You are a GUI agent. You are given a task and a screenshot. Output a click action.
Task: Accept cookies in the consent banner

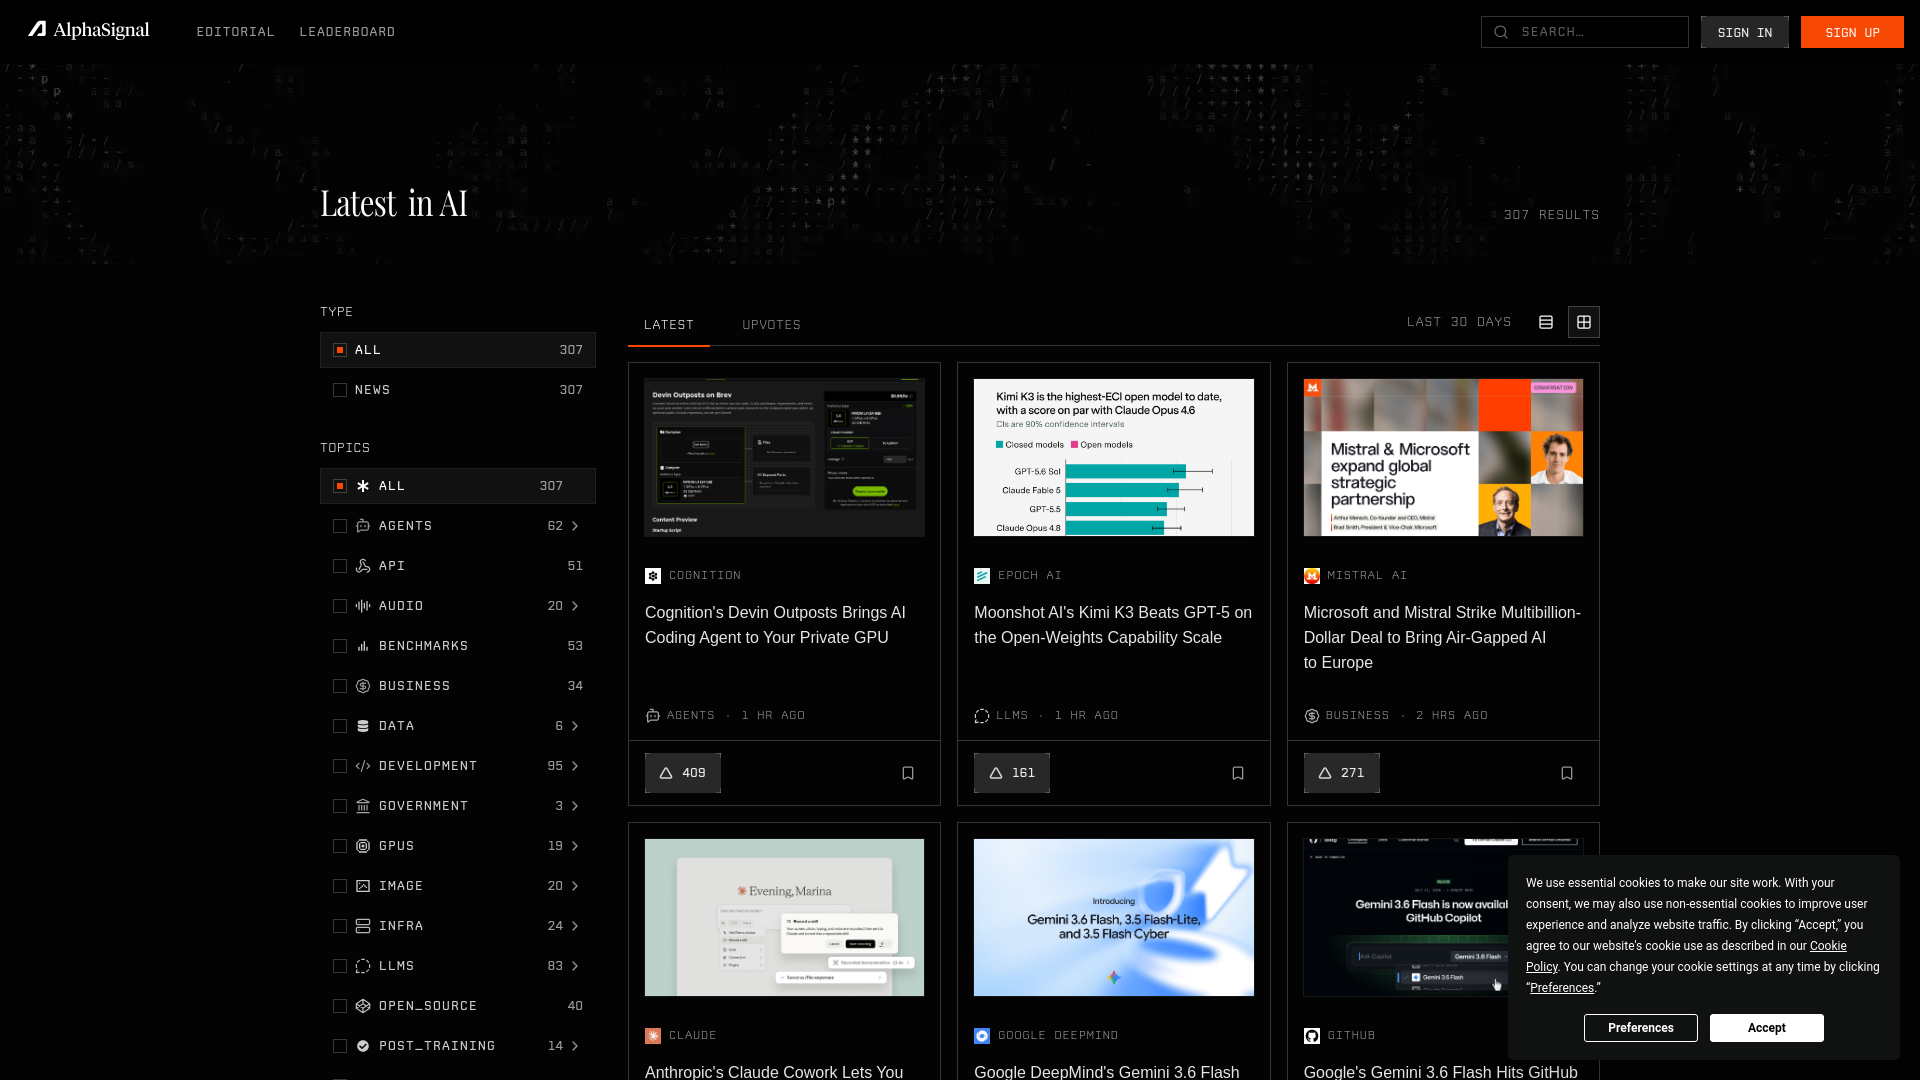tap(1766, 1028)
